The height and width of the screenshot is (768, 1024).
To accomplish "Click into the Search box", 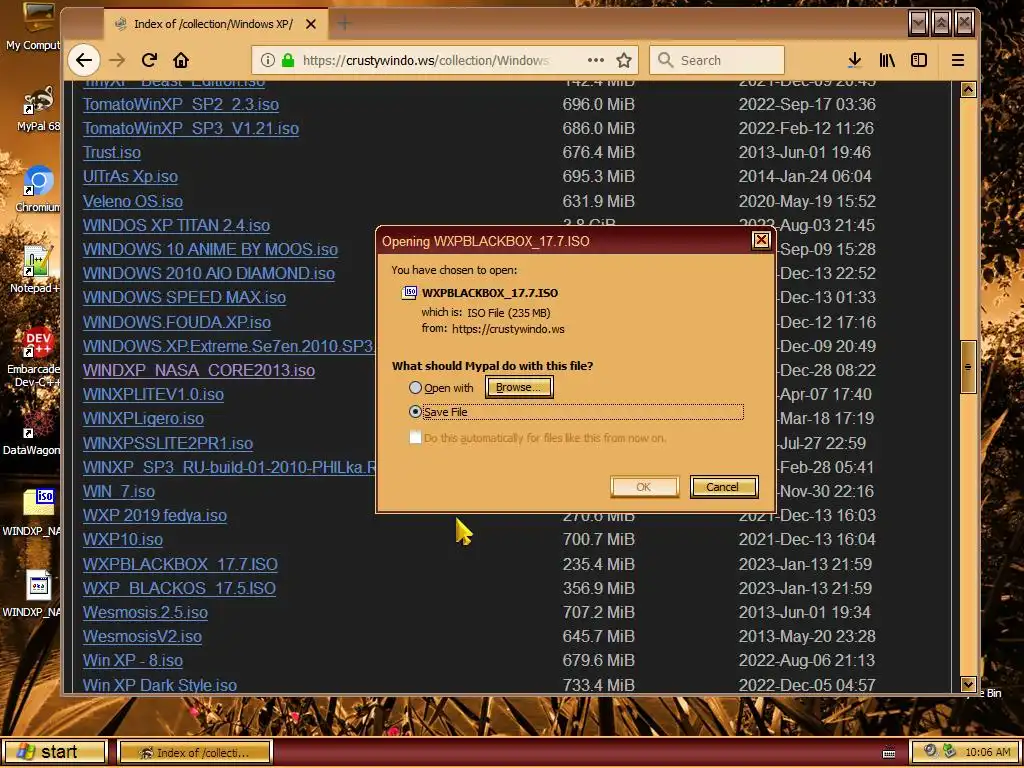I will (x=717, y=60).
